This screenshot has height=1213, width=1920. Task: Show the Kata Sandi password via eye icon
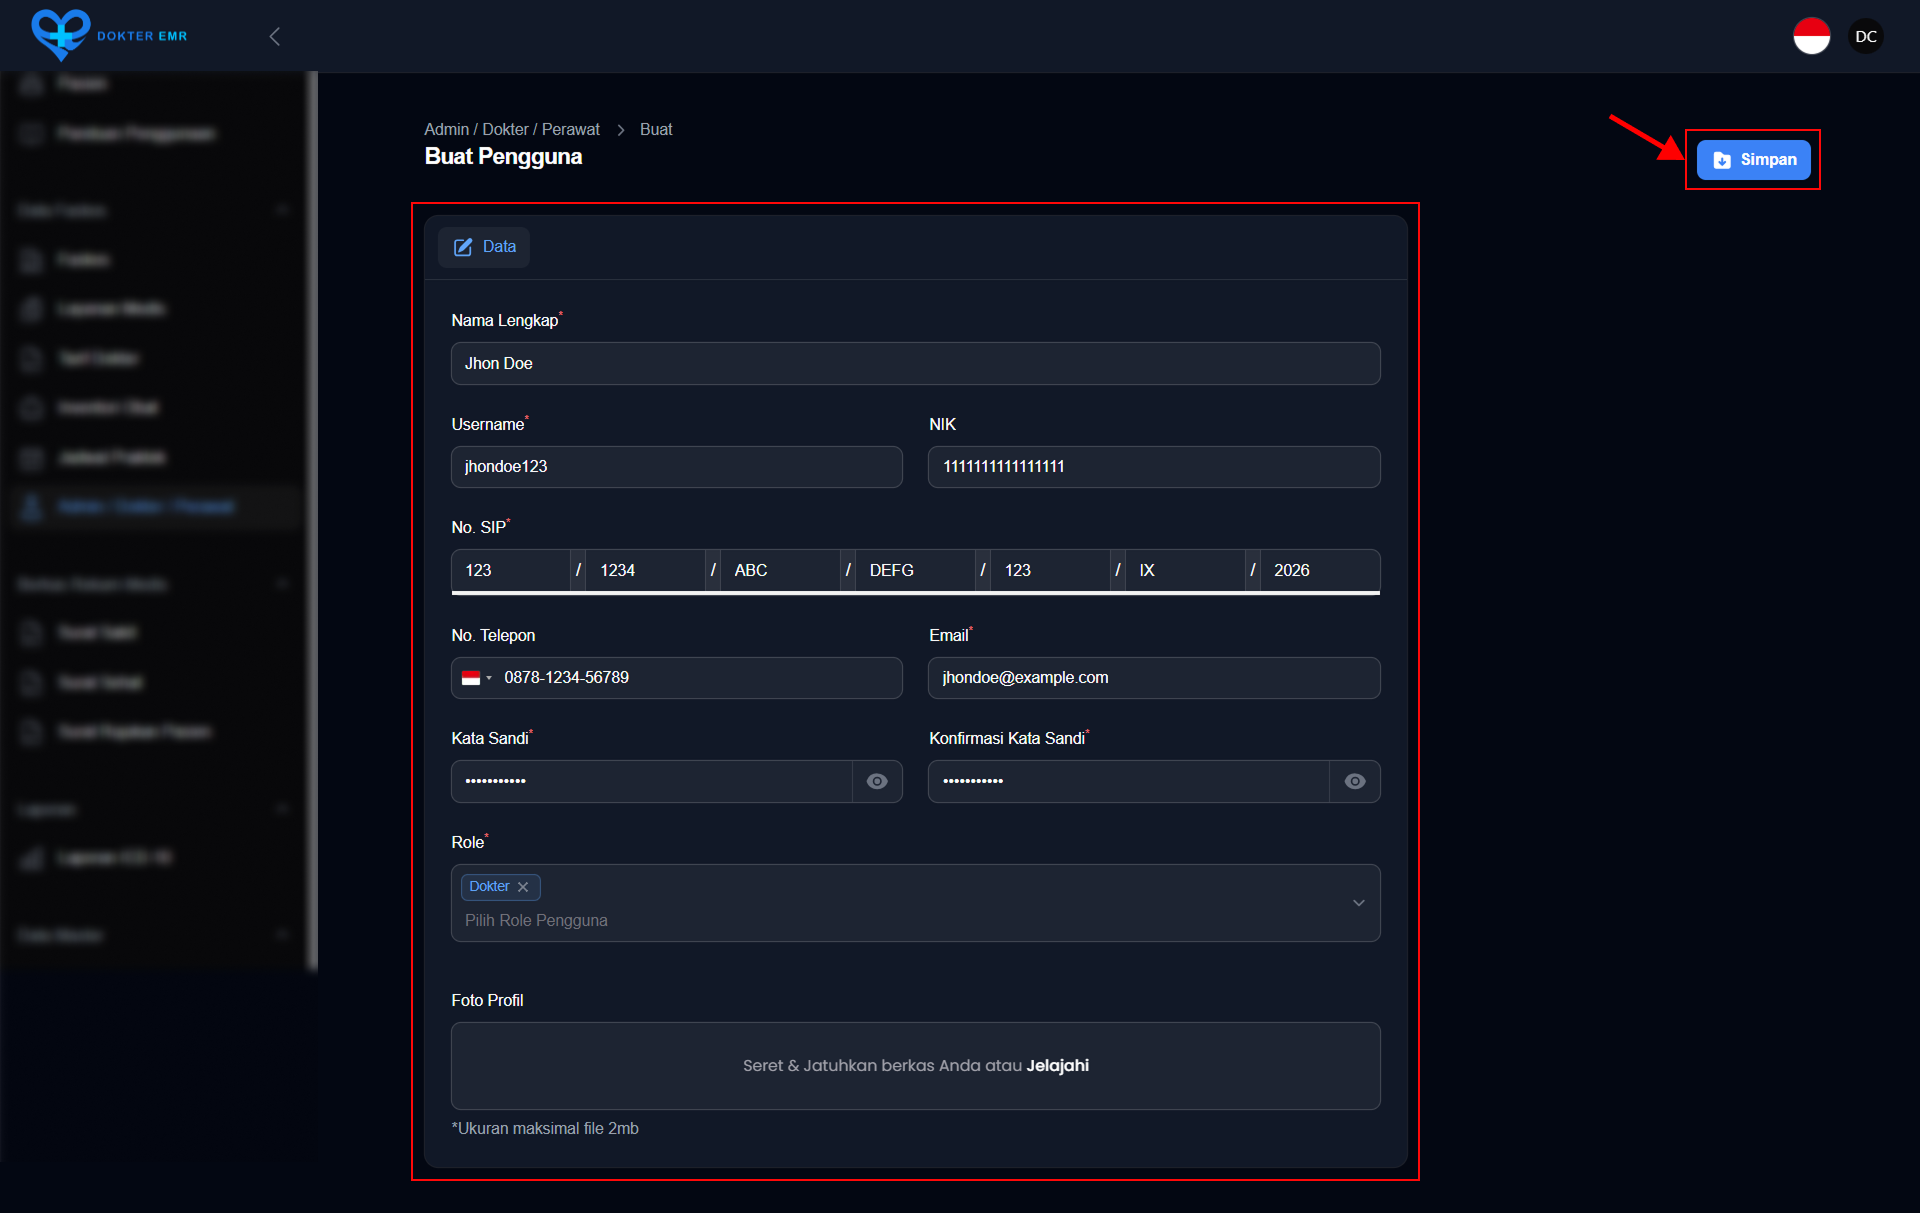coord(877,781)
